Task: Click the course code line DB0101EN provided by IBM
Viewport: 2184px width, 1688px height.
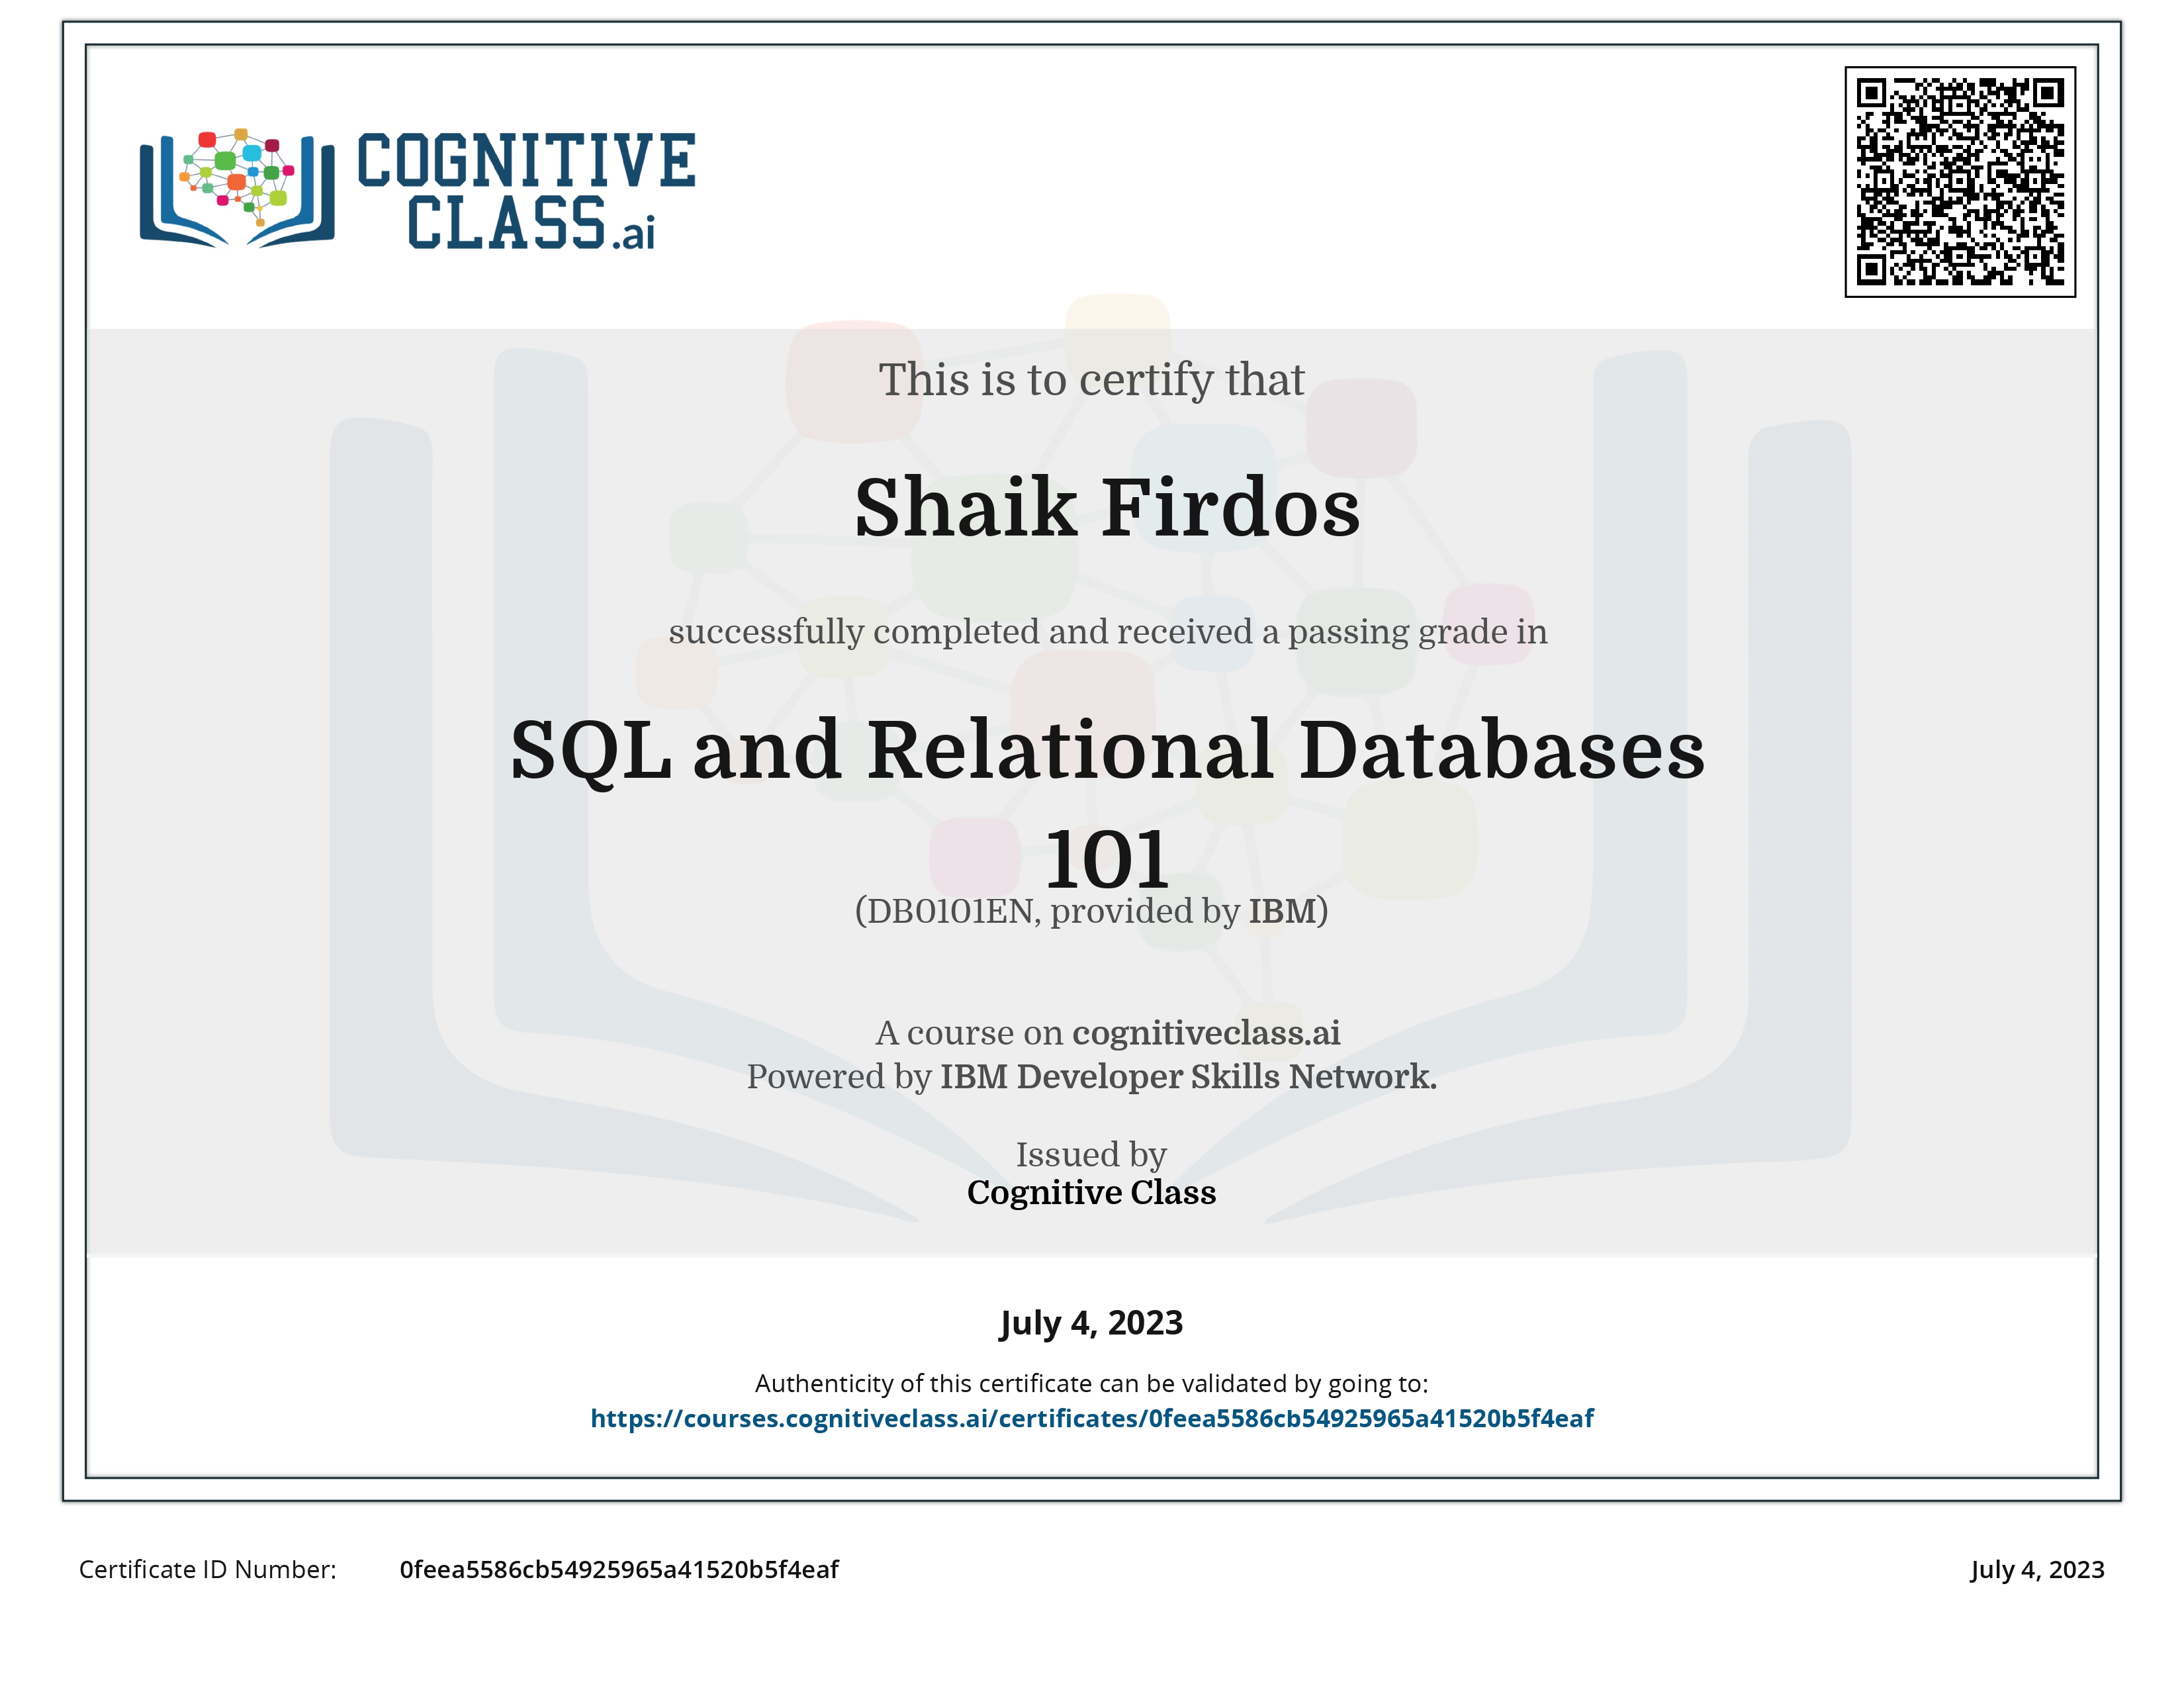Action: [x=1091, y=911]
